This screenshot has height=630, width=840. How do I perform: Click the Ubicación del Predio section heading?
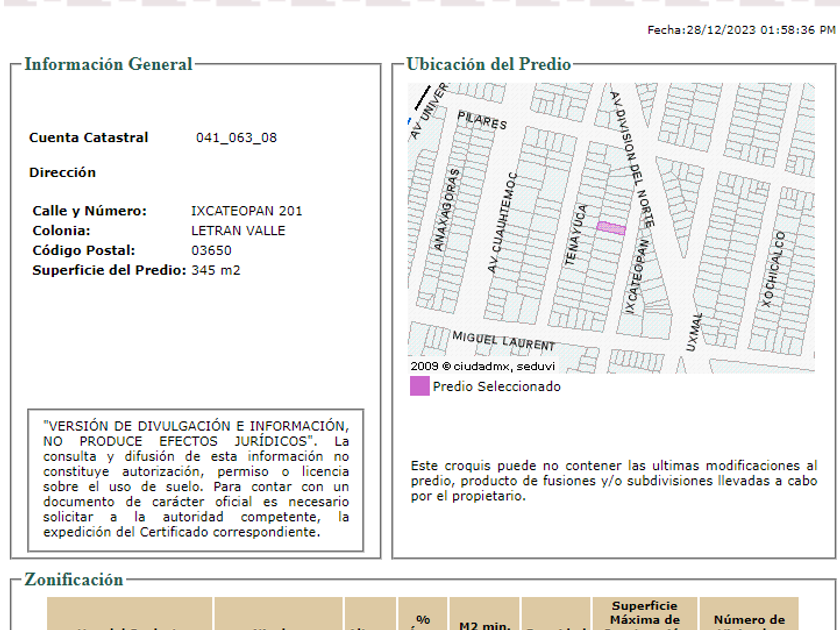(489, 65)
